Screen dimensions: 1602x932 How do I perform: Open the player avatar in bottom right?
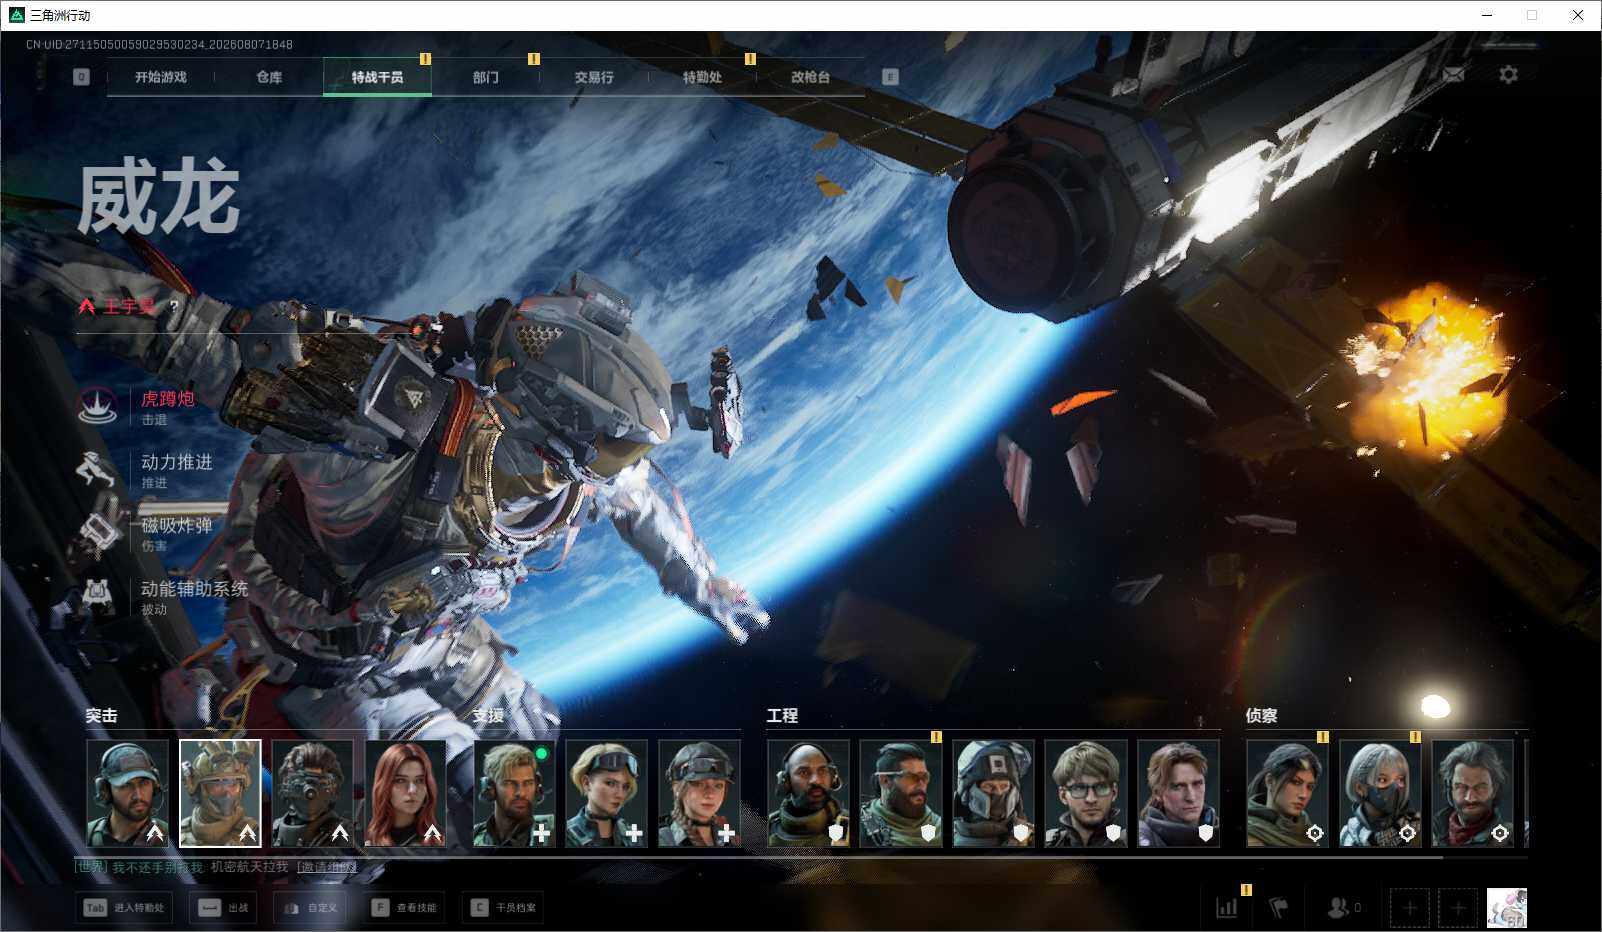[1507, 908]
